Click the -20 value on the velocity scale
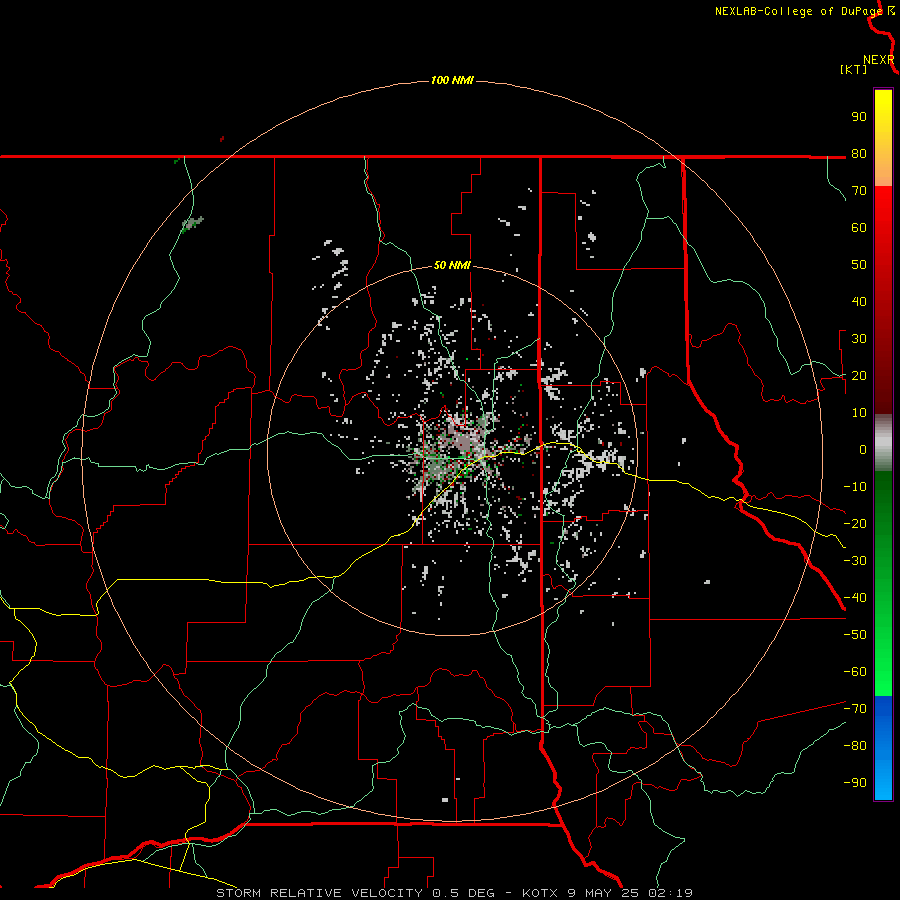 (x=855, y=524)
